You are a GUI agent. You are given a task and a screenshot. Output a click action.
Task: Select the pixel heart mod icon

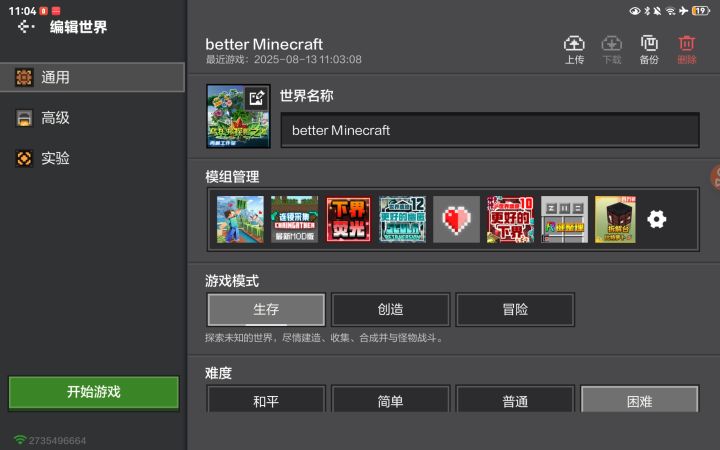pyautogui.click(x=456, y=219)
